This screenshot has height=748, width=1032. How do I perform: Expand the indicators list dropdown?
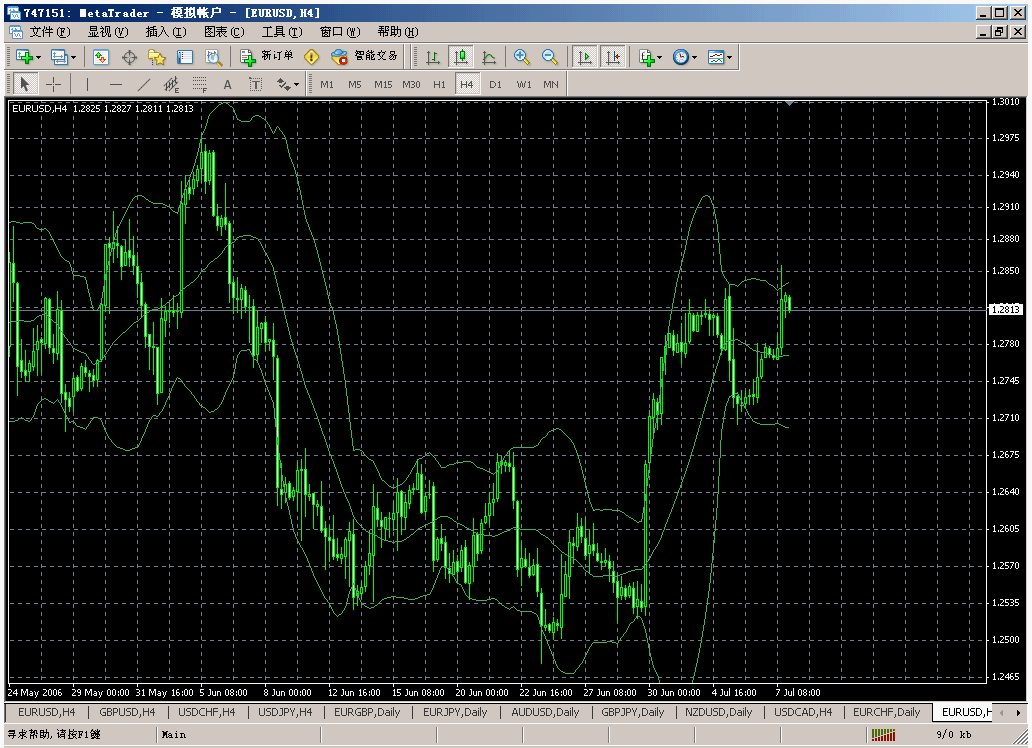[660, 57]
